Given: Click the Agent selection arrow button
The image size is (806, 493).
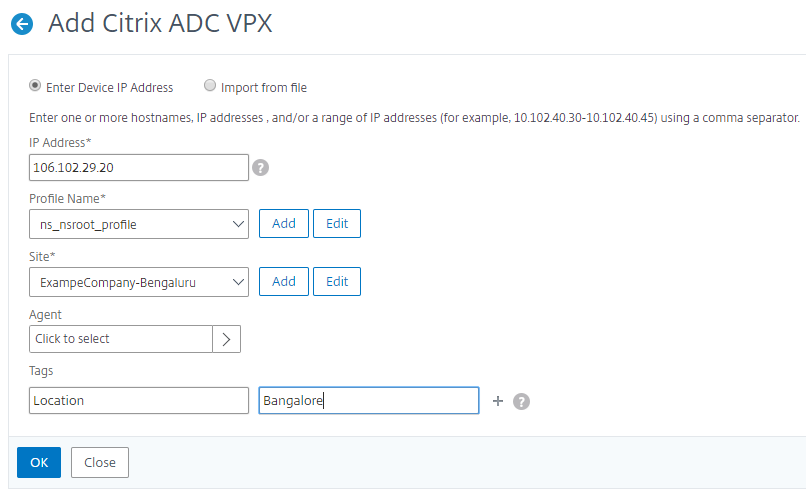Looking at the screenshot, I should click(x=227, y=339).
